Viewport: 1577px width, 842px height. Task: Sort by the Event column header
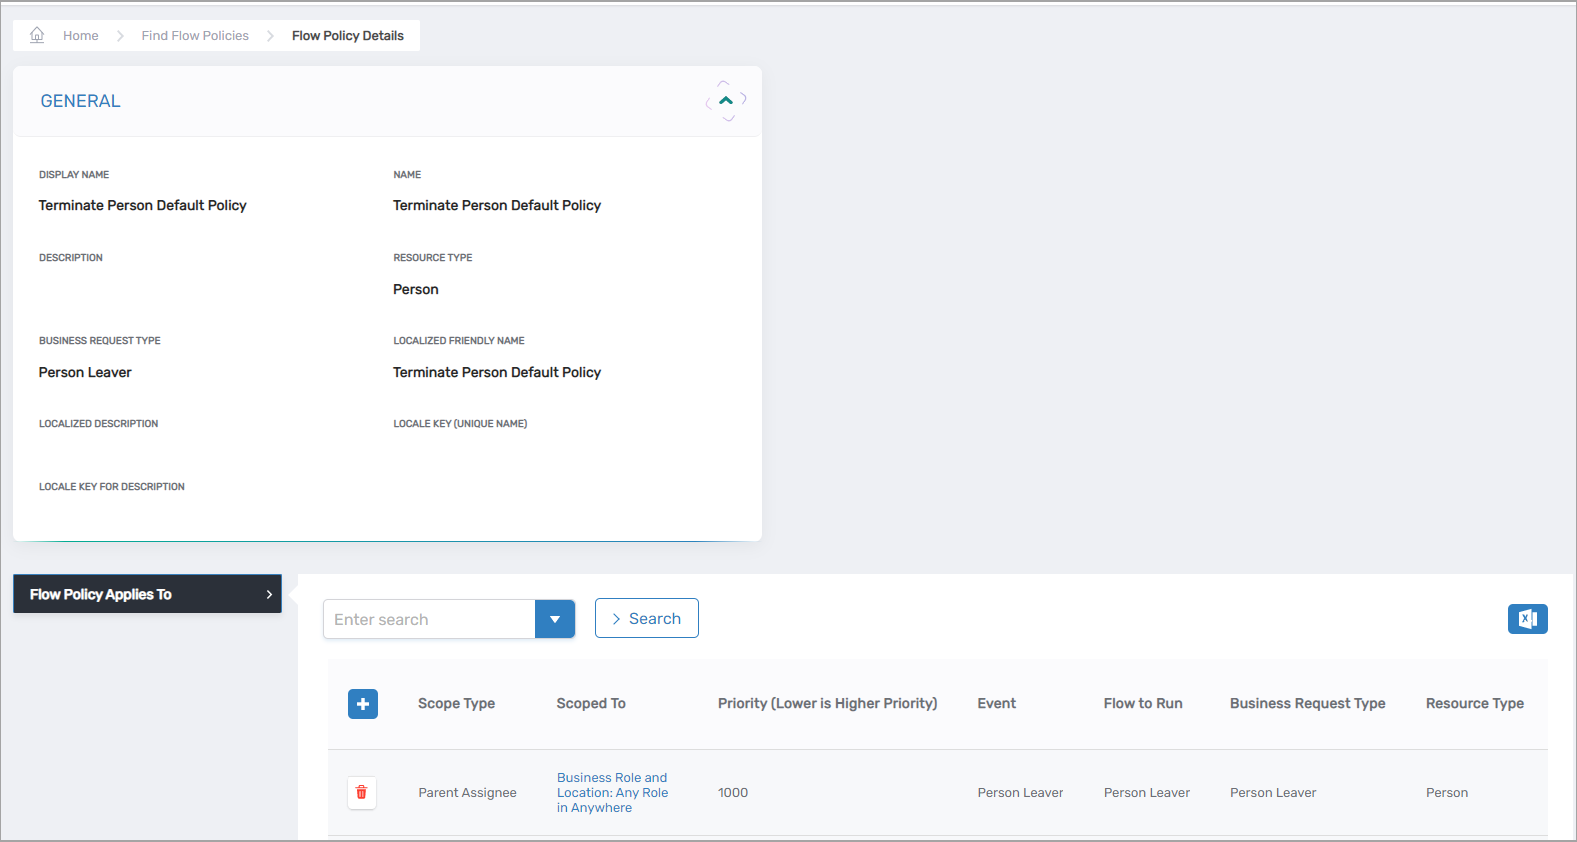996,704
